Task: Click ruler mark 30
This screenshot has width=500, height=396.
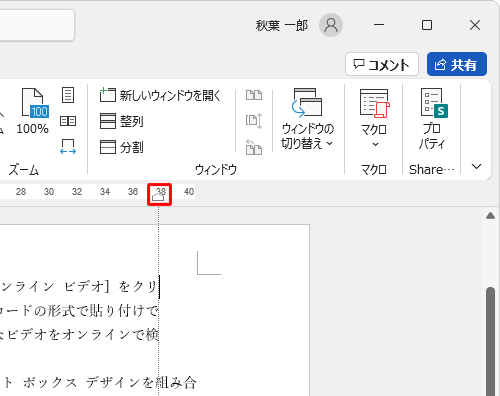Action: (49, 192)
